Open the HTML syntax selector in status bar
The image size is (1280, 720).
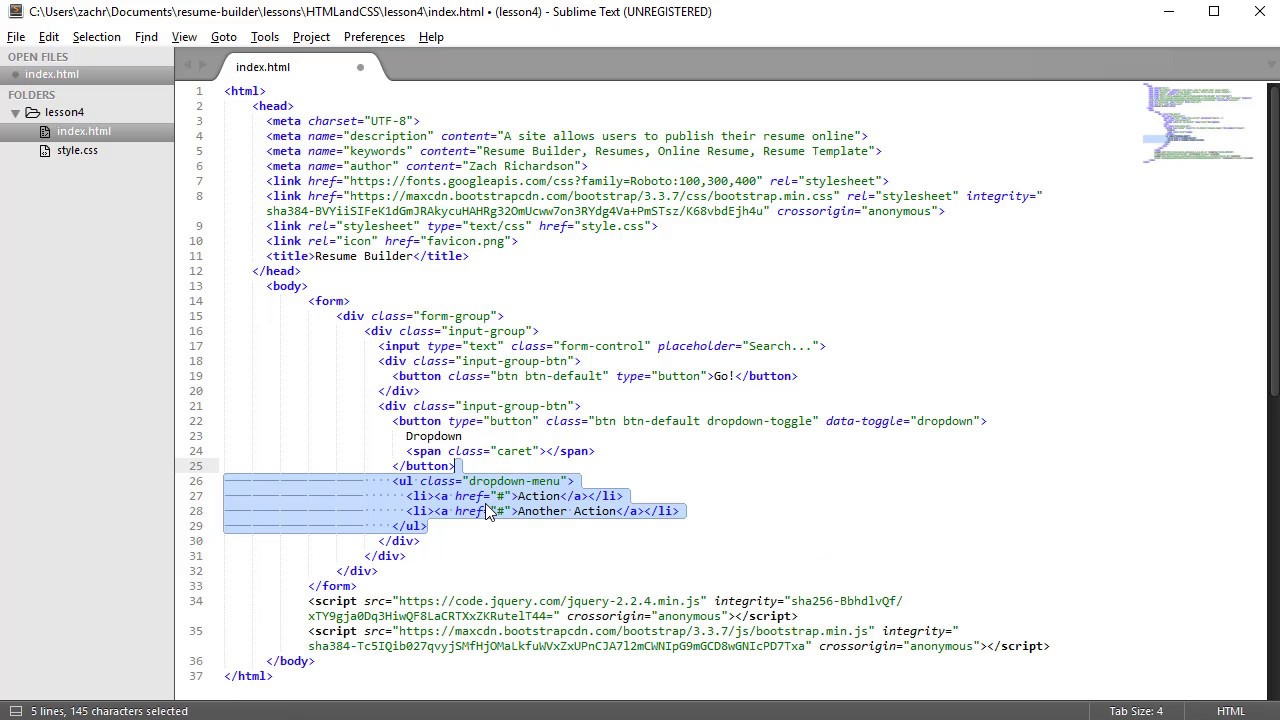click(1231, 711)
